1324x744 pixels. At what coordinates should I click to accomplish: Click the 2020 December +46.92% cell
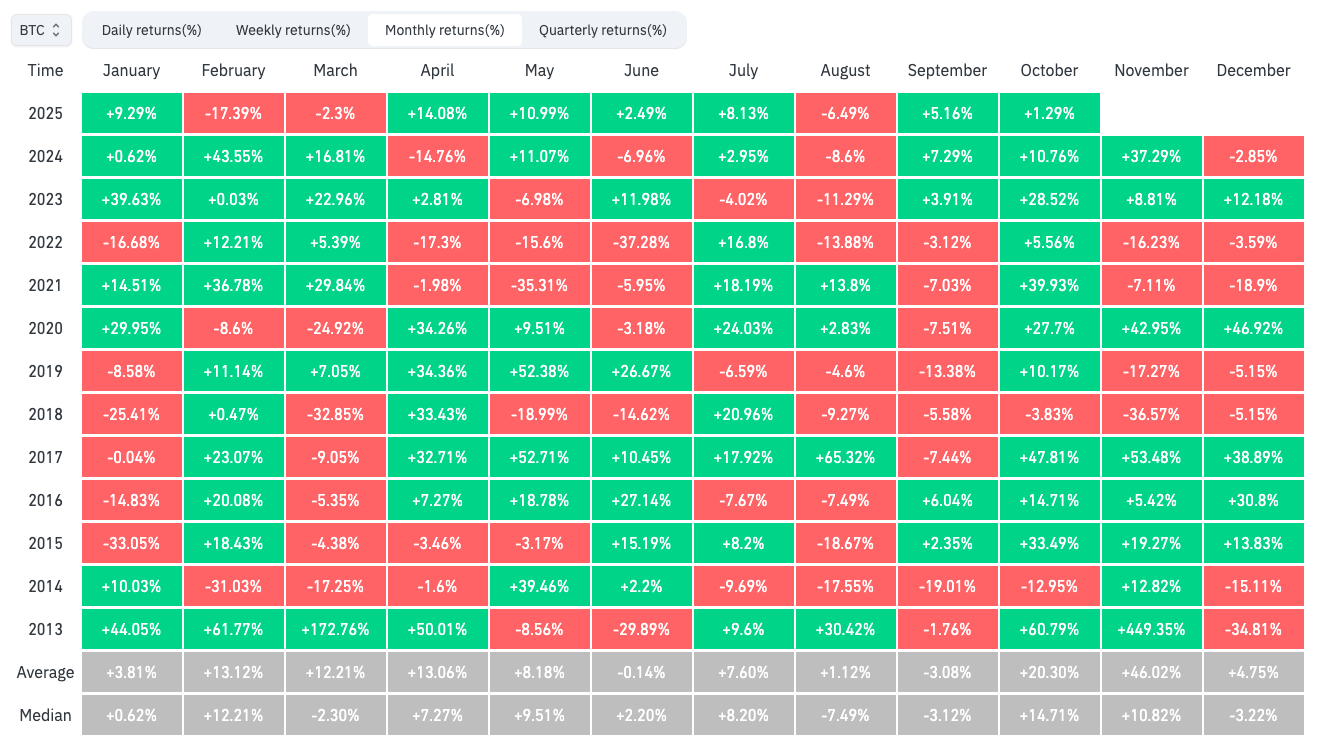click(x=1253, y=328)
